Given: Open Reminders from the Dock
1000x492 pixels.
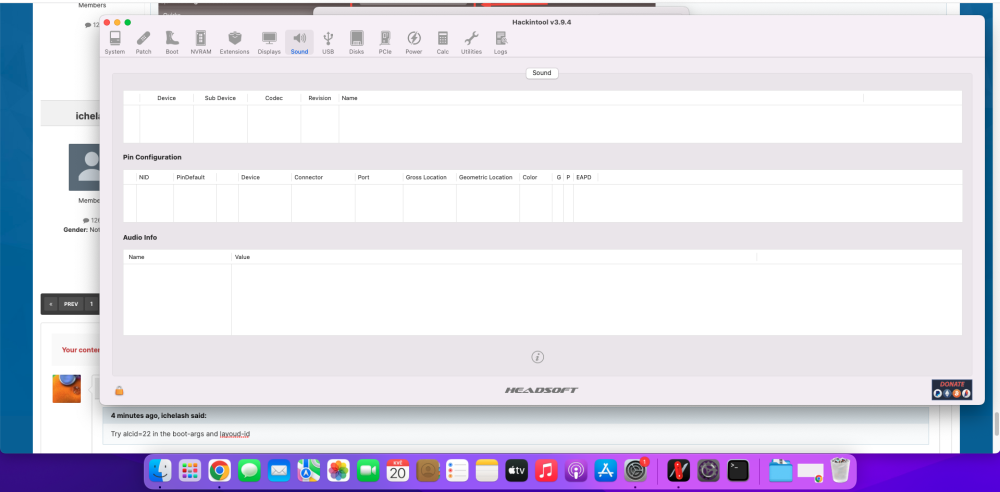Looking at the screenshot, I should pos(457,471).
